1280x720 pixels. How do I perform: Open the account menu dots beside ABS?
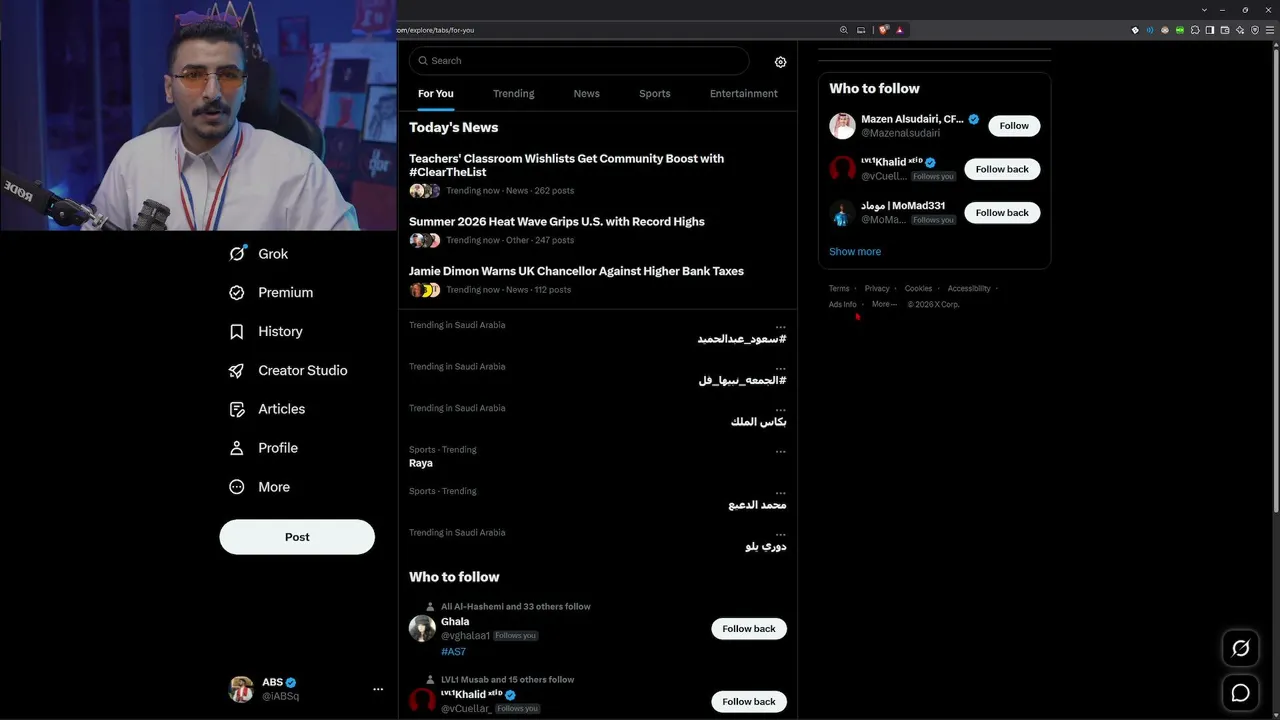[x=378, y=689]
